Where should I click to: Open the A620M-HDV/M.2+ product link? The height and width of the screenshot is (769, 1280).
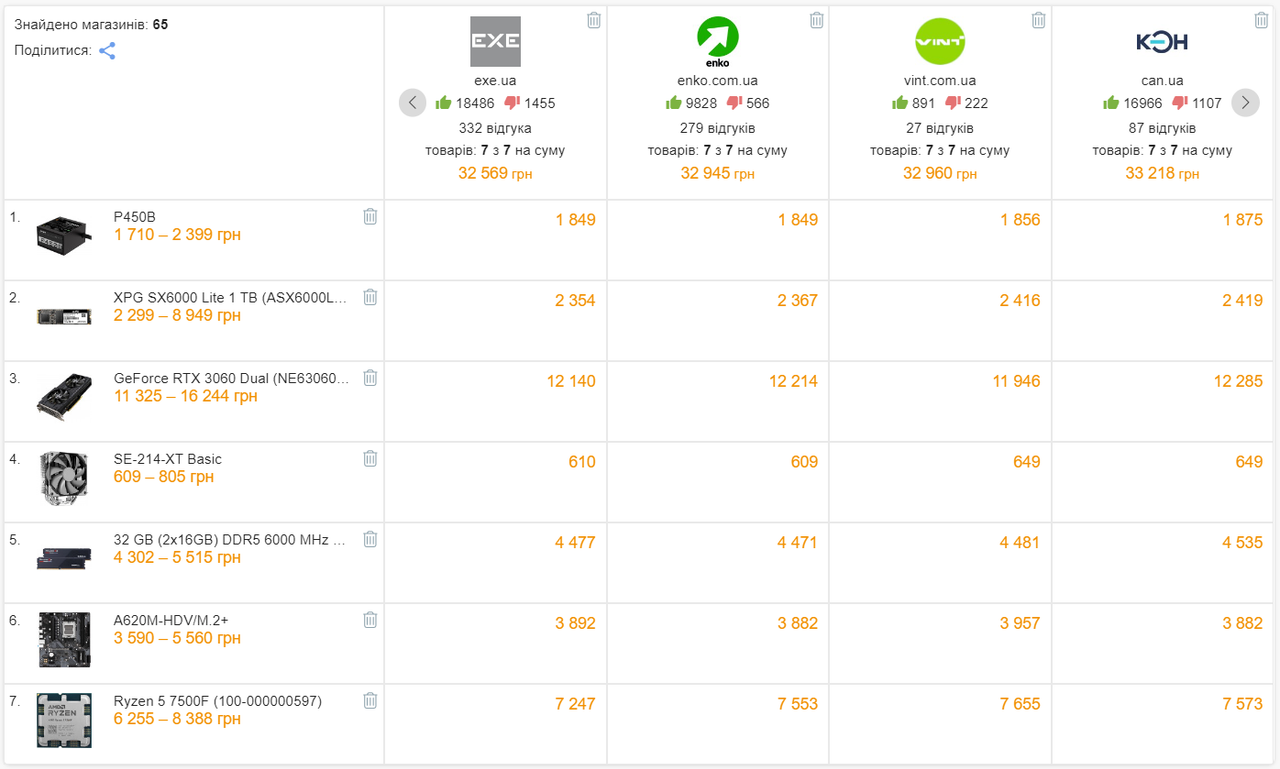tap(171, 620)
